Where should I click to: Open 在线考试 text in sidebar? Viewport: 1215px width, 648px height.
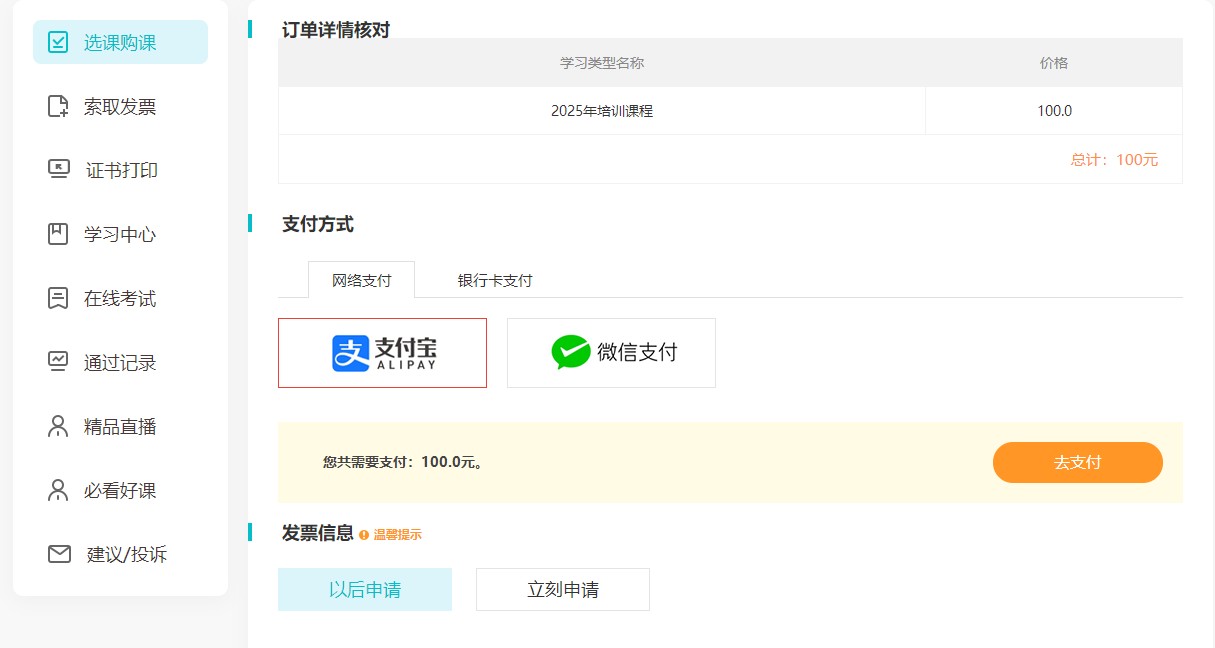point(120,298)
